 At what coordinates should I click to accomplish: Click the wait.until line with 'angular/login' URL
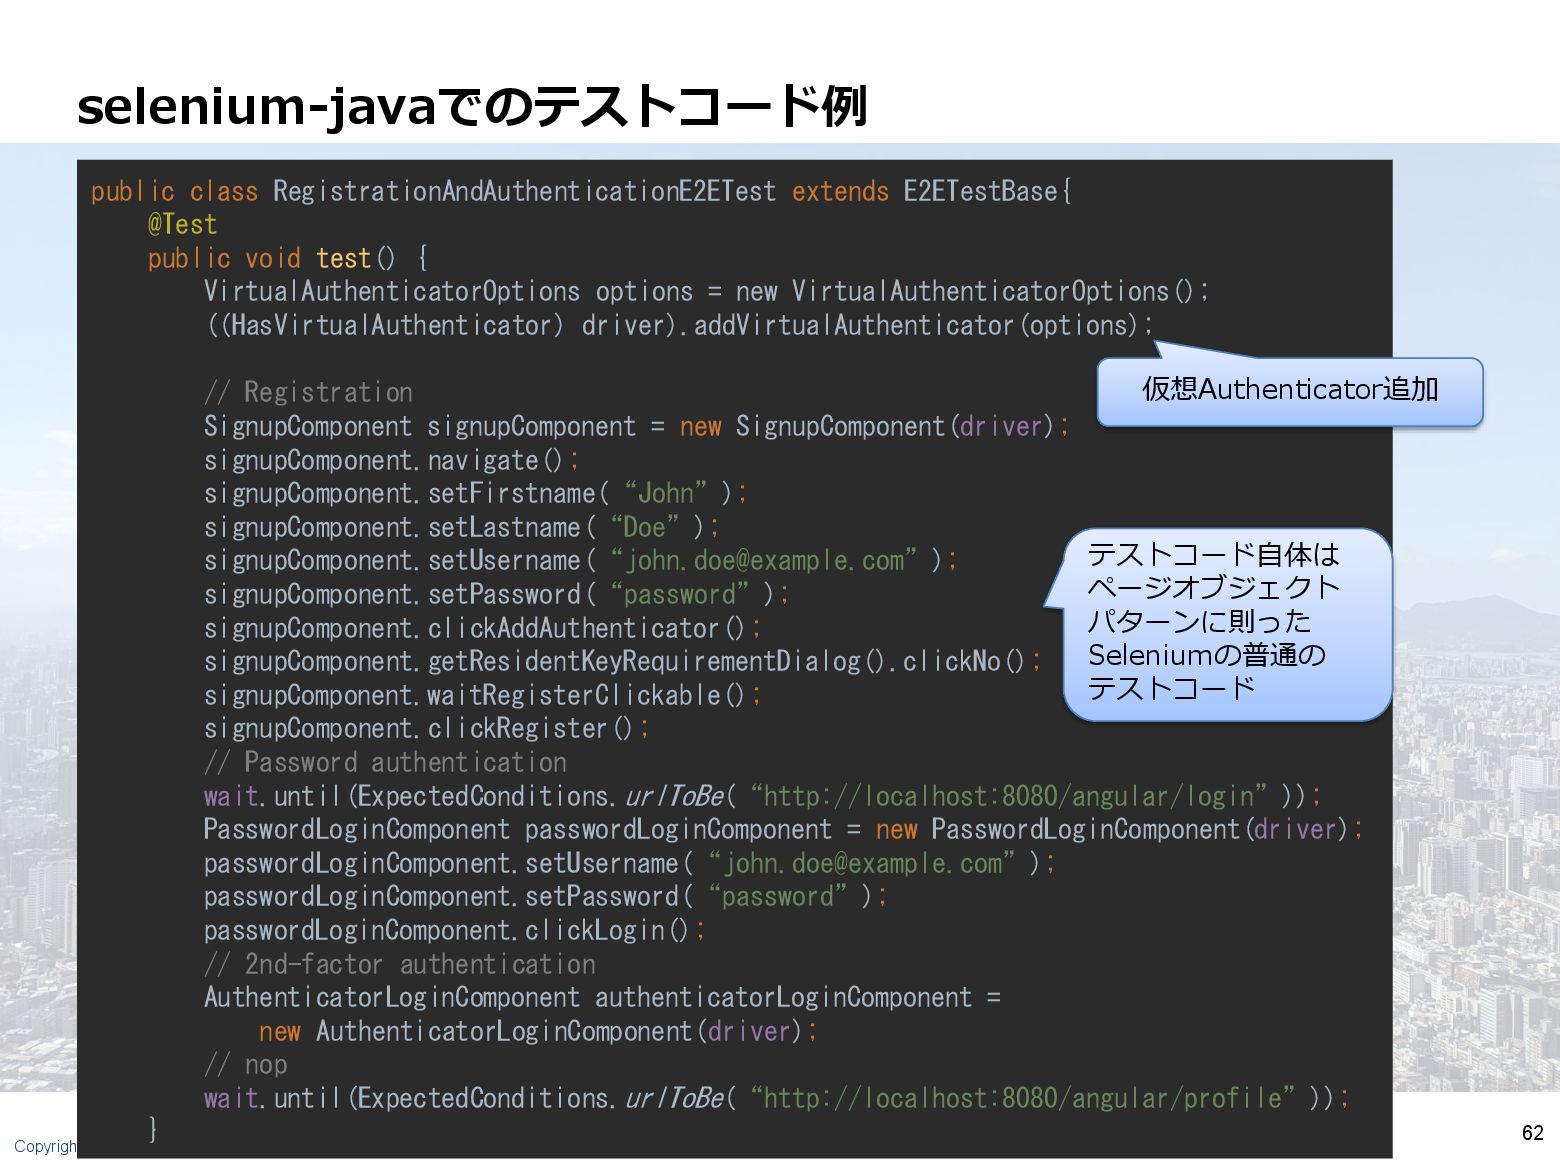tap(763, 796)
